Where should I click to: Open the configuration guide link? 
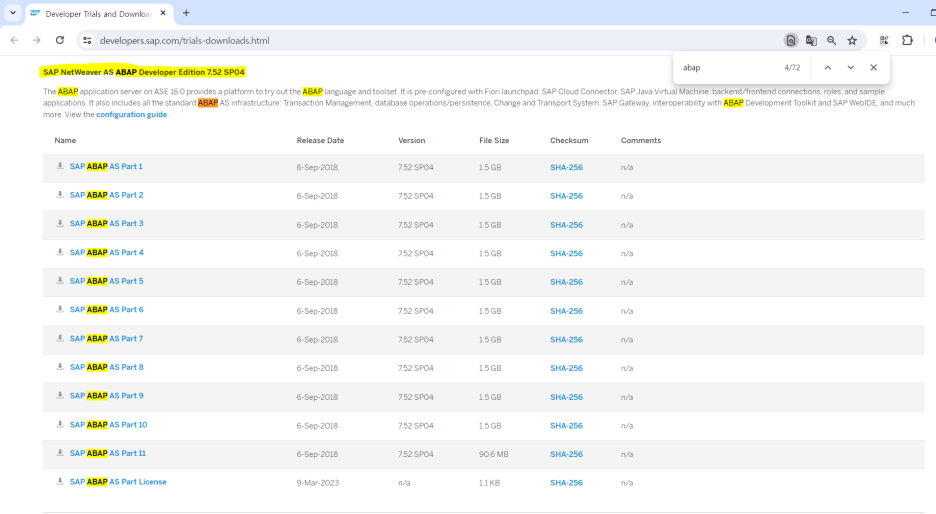[x=131, y=115]
